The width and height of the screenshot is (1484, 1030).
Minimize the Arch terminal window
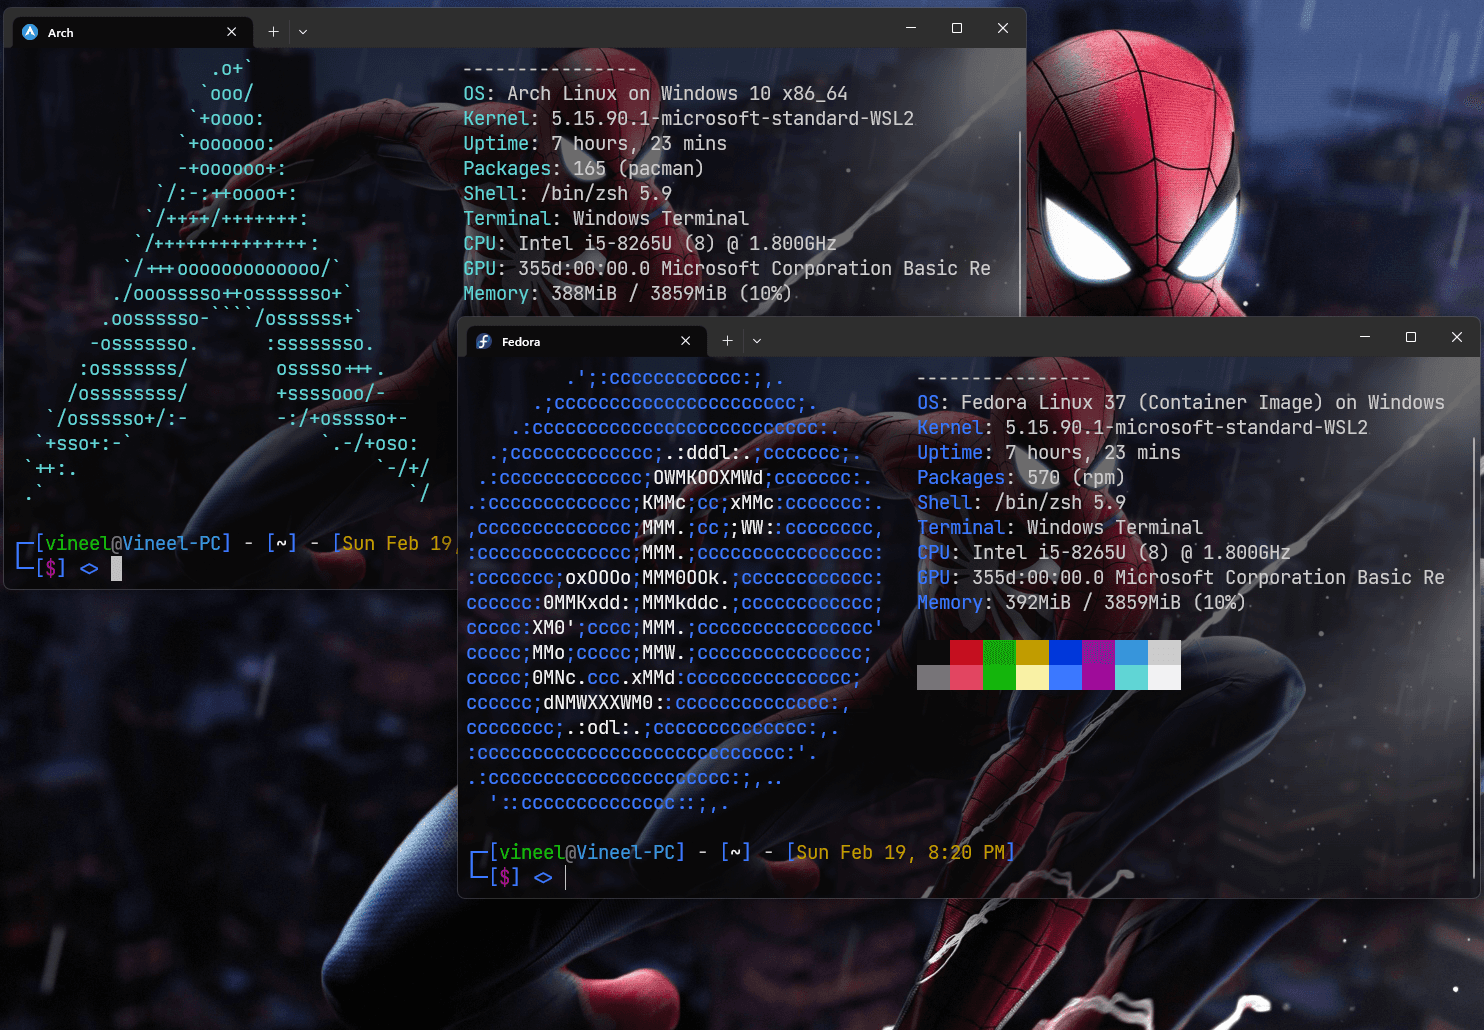(x=911, y=28)
